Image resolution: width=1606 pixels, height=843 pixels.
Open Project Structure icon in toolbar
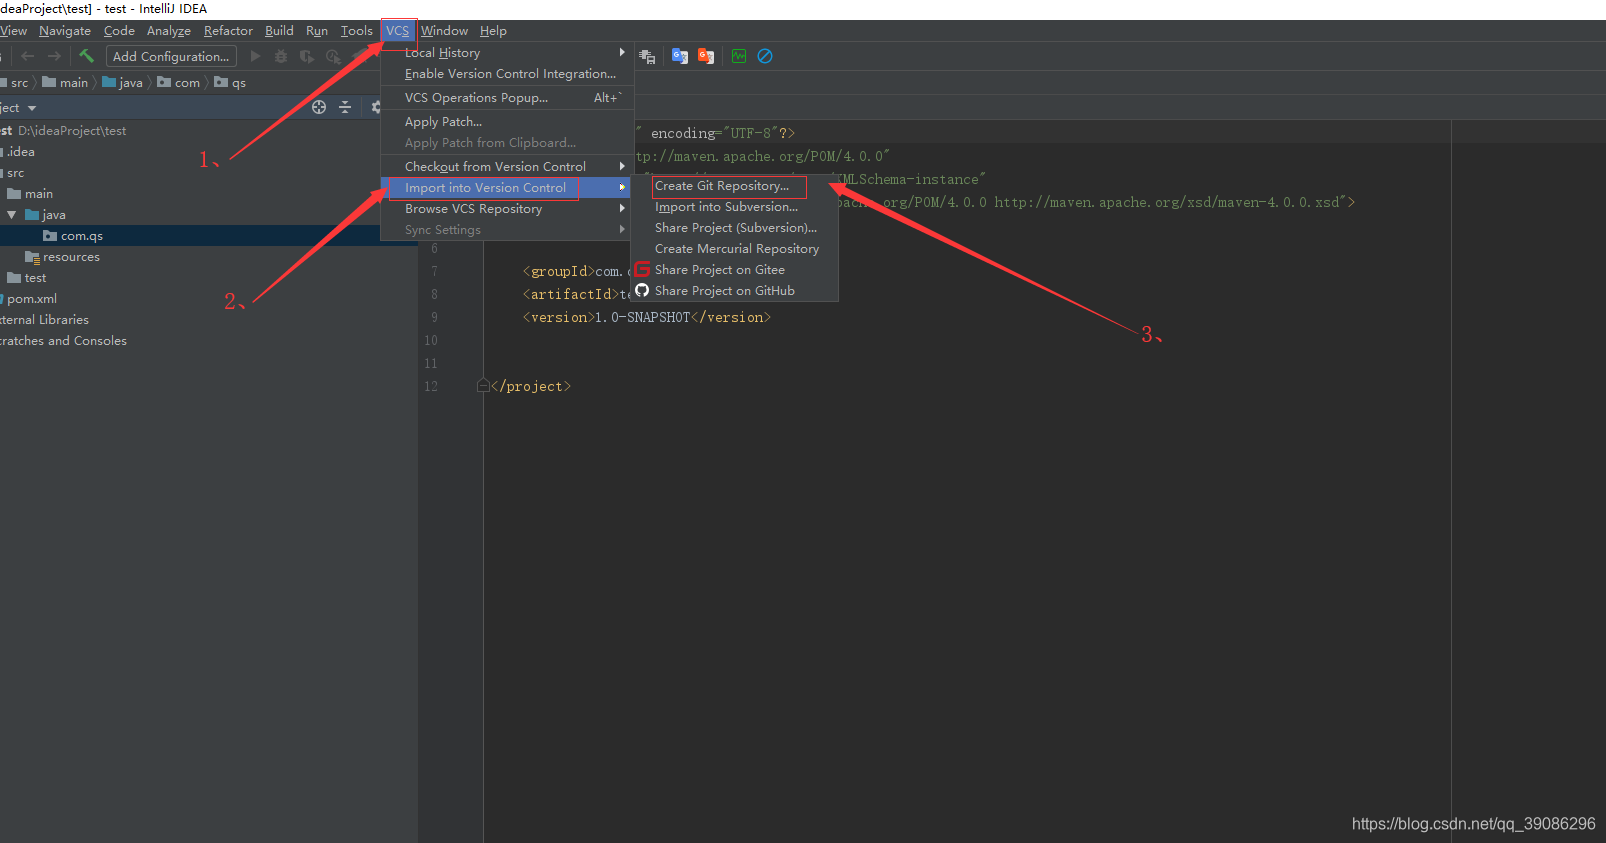coord(647,57)
